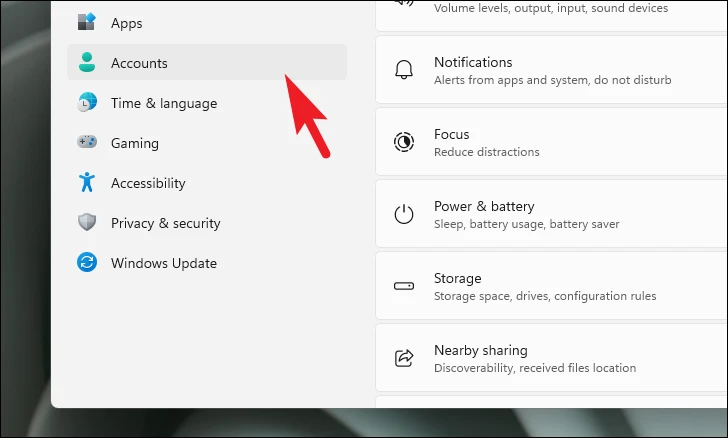Switch to Accessibility settings
The image size is (728, 438).
(x=207, y=183)
